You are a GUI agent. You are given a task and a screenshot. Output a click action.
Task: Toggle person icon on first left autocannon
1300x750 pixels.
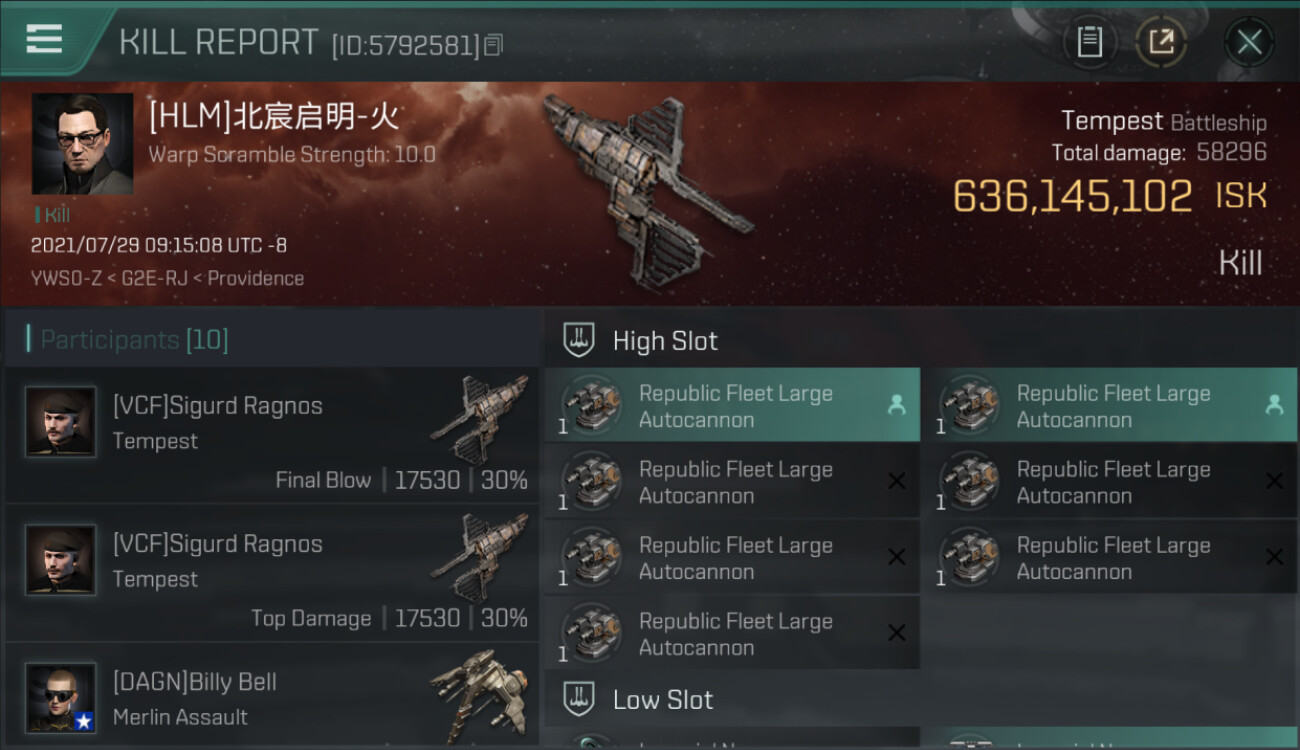(x=896, y=405)
